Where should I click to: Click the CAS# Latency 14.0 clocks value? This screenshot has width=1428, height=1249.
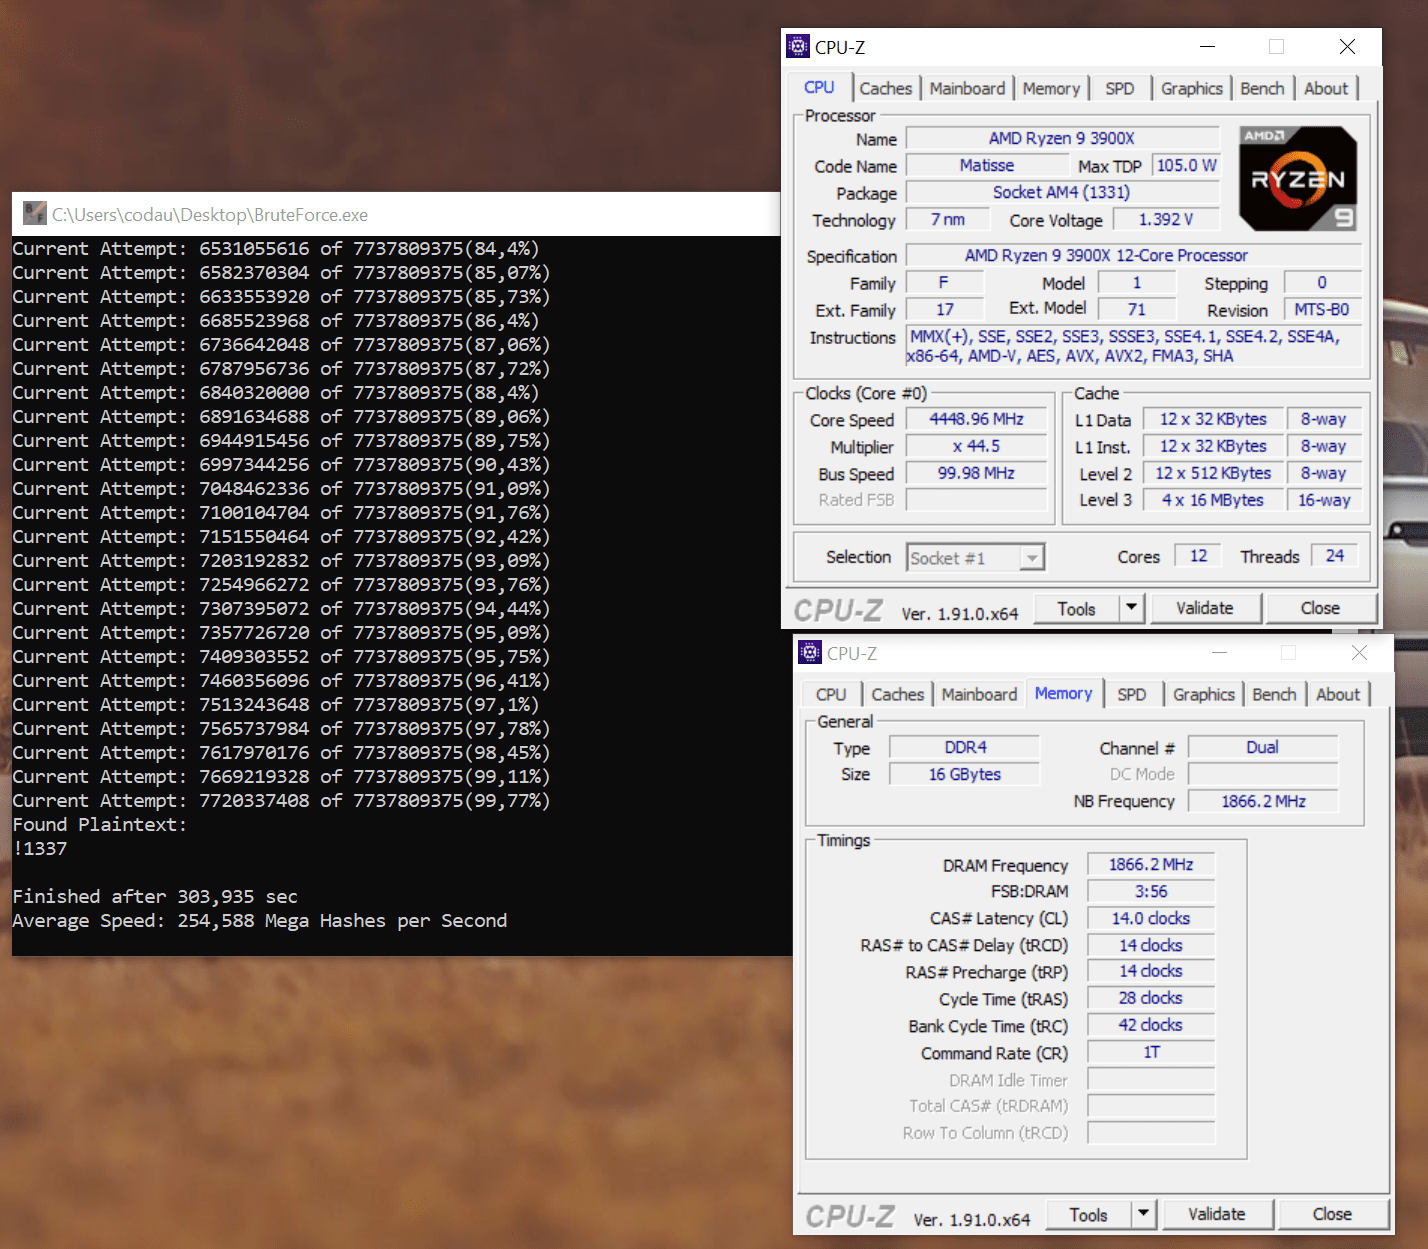[1151, 918]
